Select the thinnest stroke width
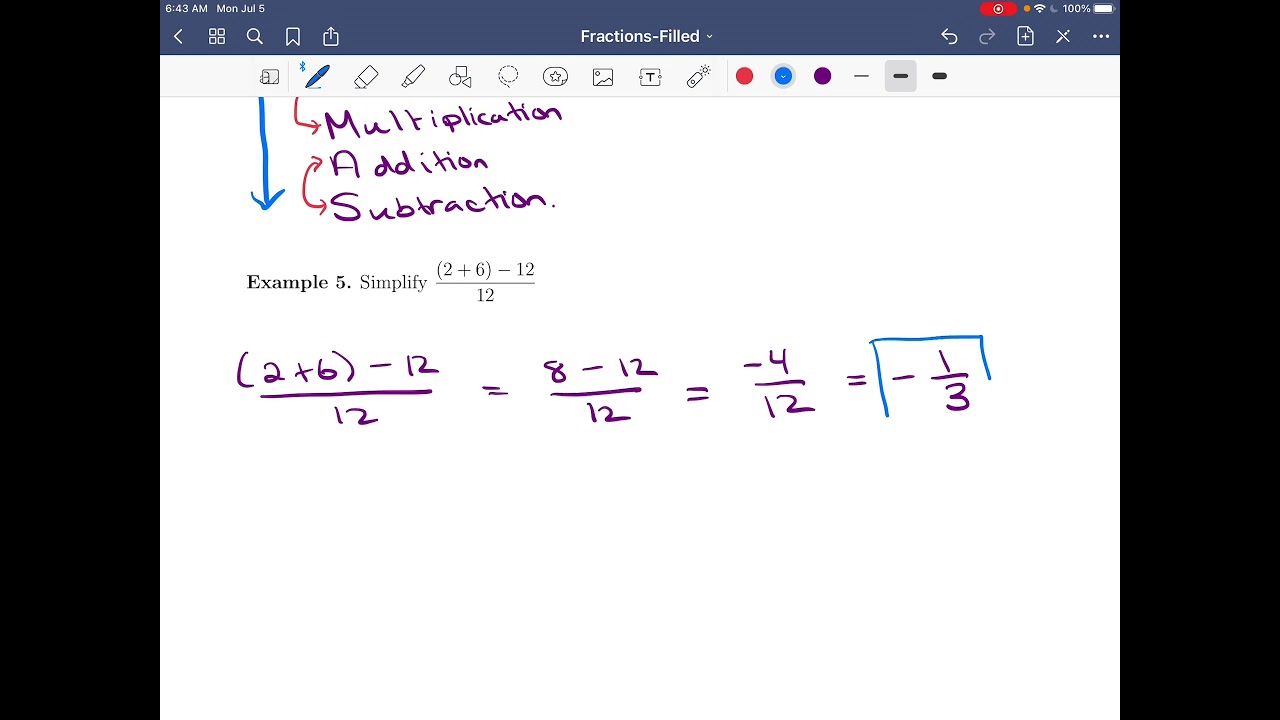1280x720 pixels. pyautogui.click(x=861, y=76)
